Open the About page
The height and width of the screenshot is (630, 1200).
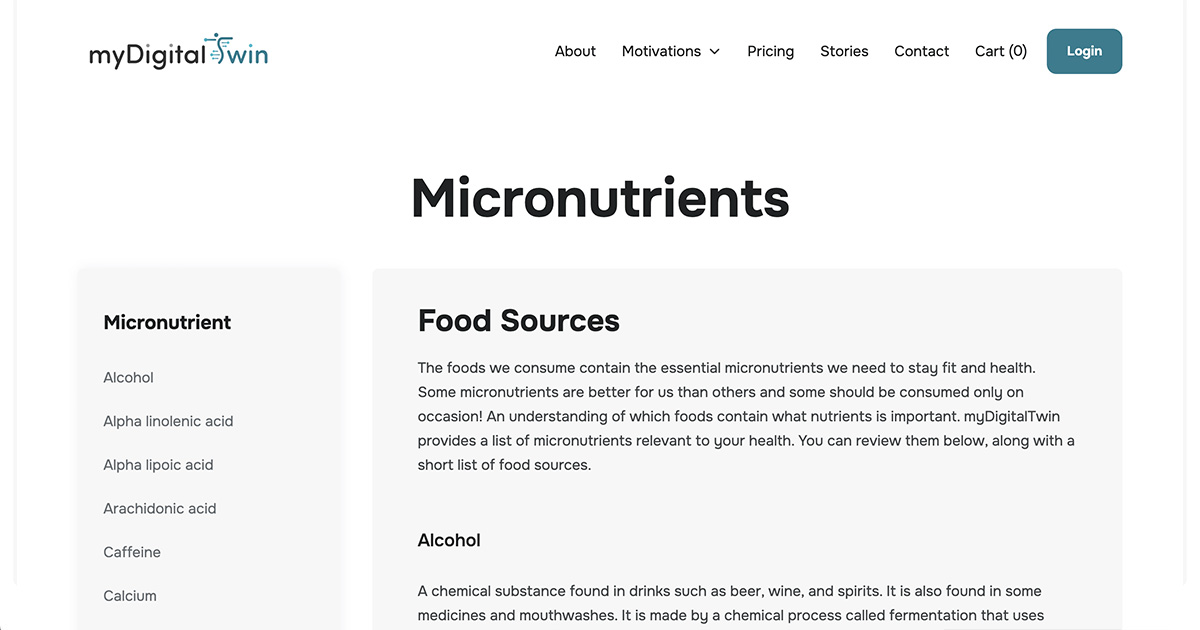575,51
